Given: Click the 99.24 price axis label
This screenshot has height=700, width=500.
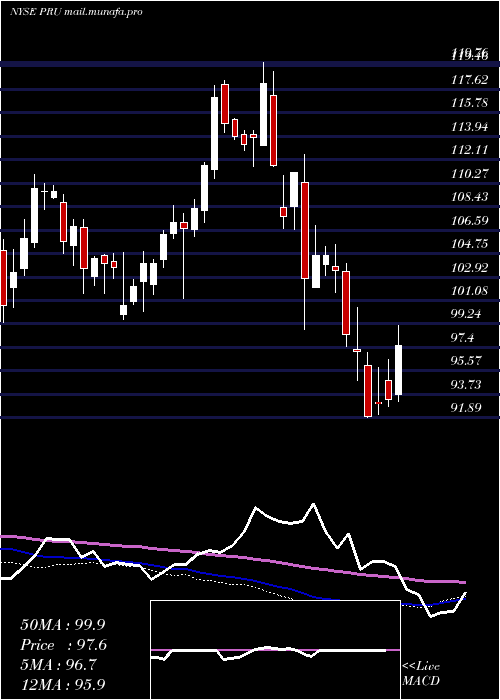Looking at the screenshot, I should coord(466,314).
